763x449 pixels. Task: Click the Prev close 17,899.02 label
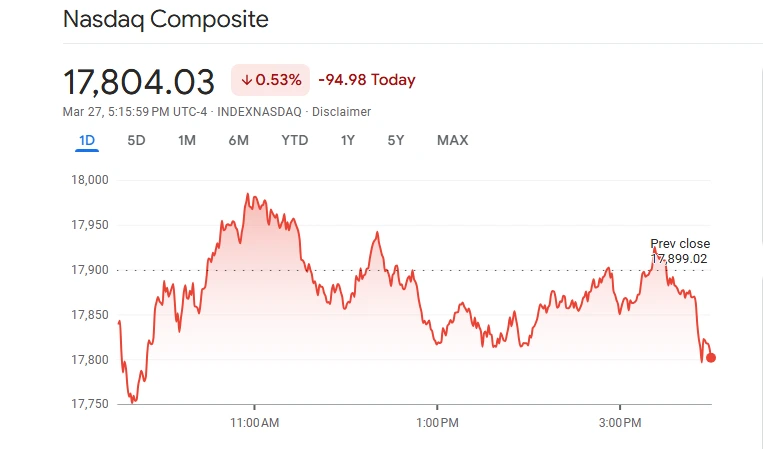[x=679, y=251]
